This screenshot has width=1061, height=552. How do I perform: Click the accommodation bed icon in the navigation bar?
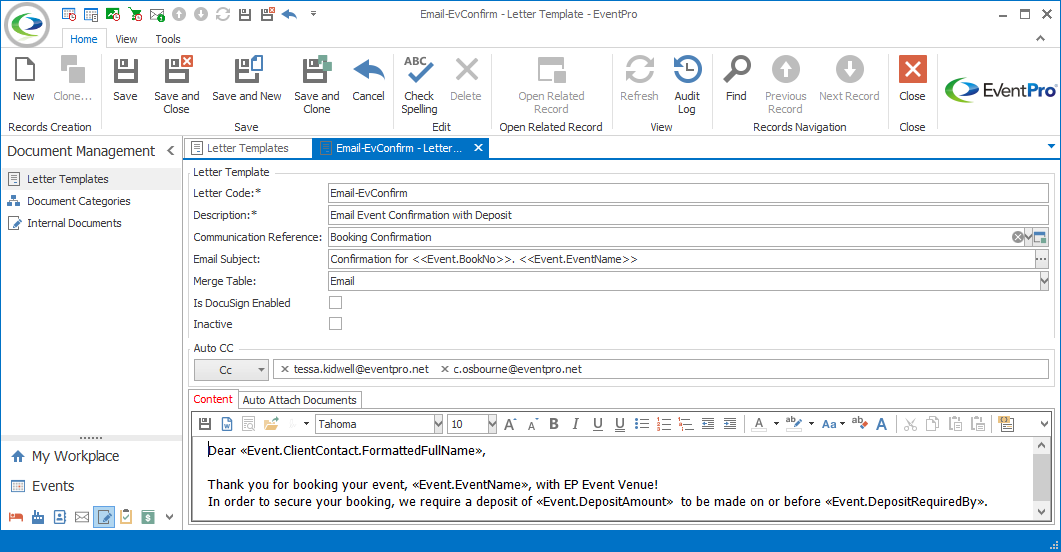16,518
